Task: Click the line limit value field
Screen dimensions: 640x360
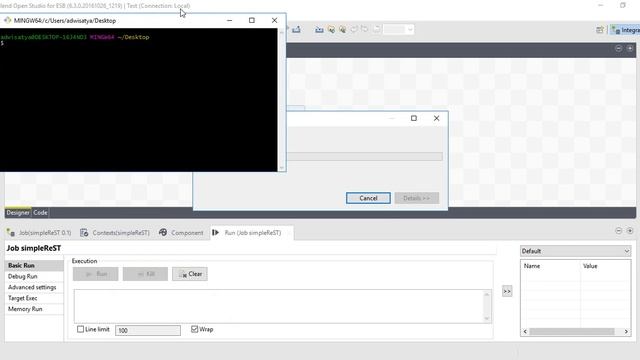Action: 148,330
